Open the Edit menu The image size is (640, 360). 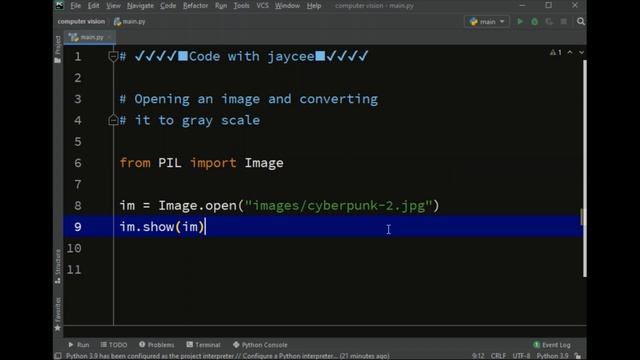93,6
